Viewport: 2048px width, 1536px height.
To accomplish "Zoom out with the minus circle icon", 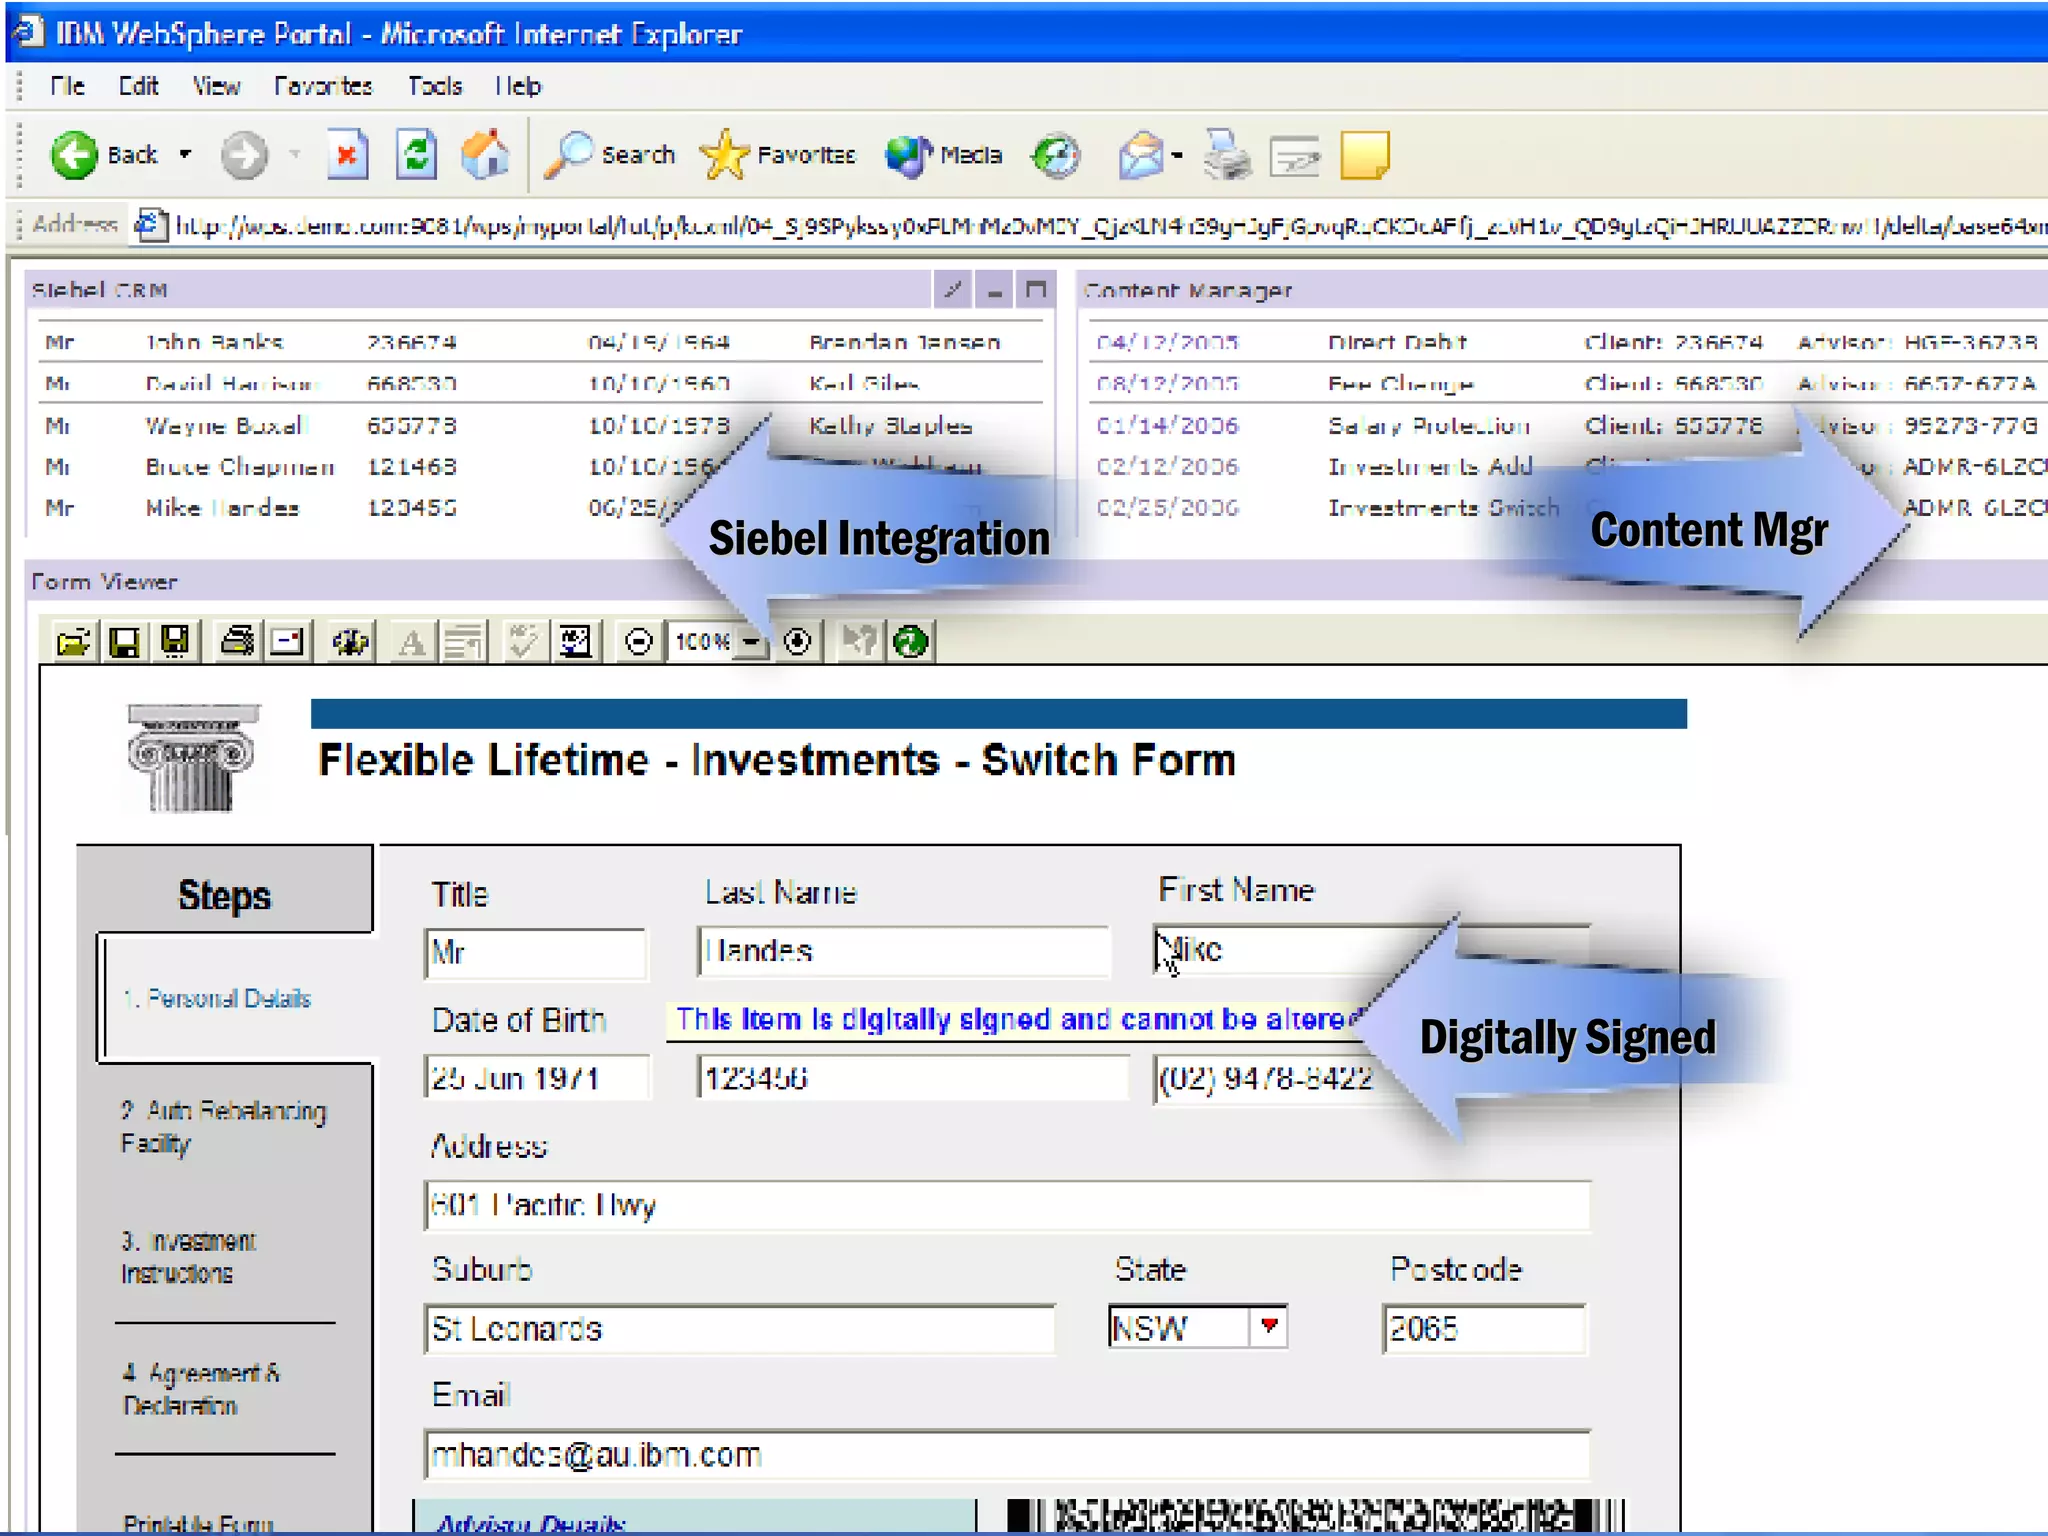I will (x=638, y=641).
